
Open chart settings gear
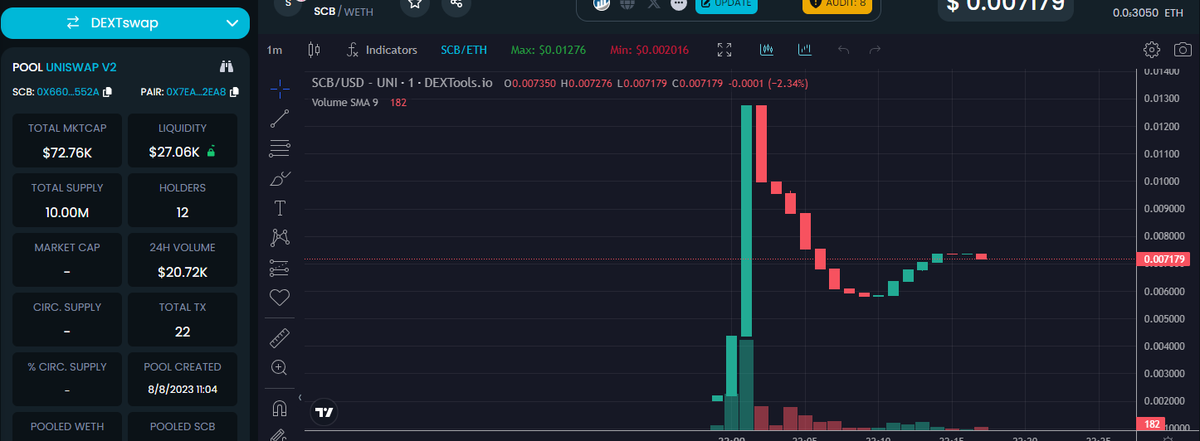coord(1152,49)
